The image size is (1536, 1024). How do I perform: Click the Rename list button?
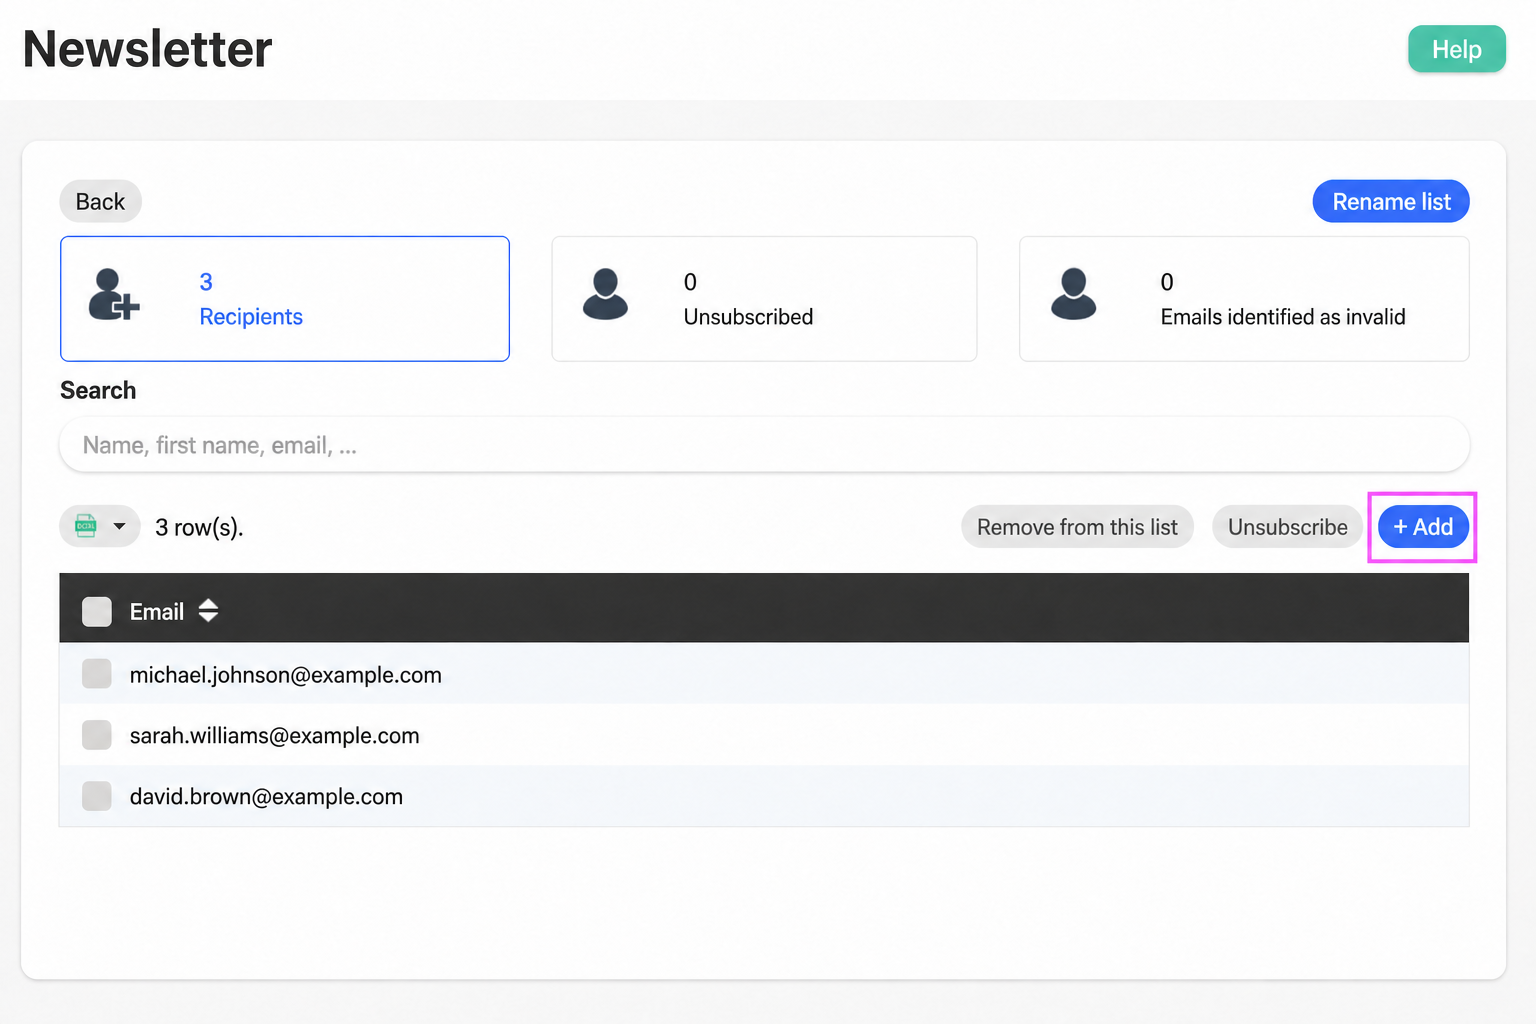coord(1391,202)
